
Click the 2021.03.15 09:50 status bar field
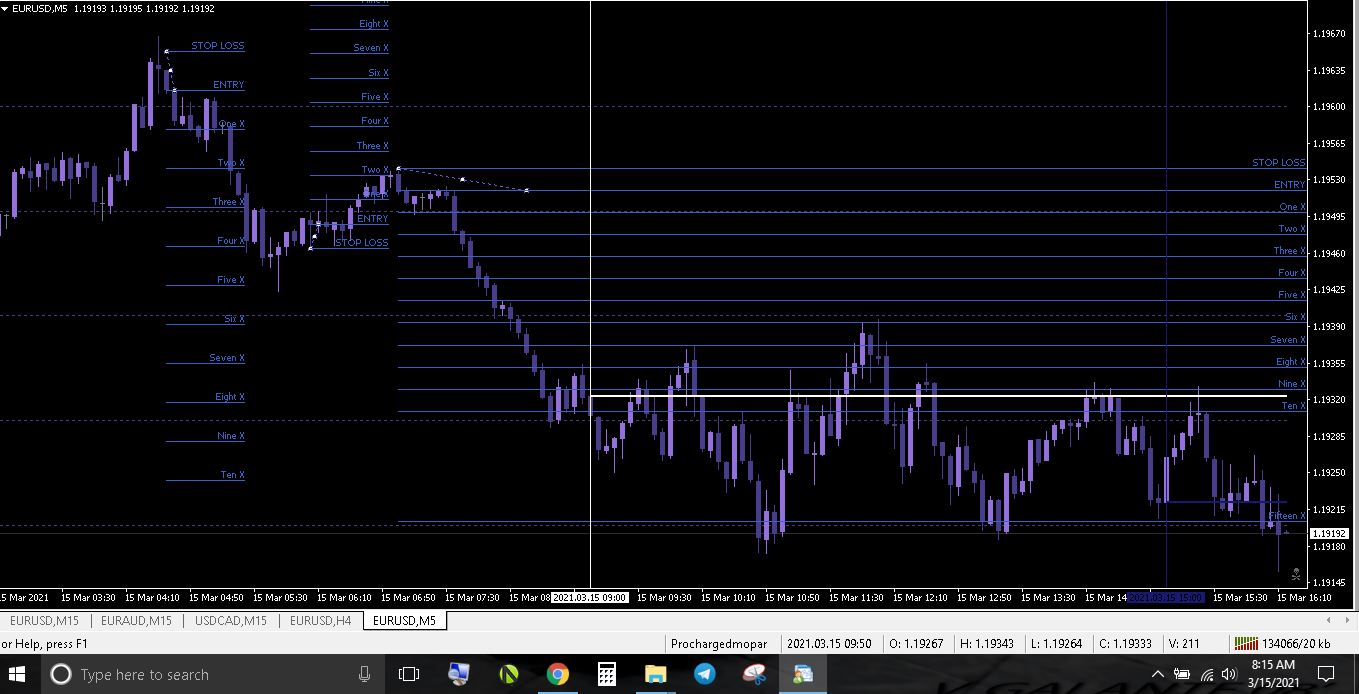829,644
